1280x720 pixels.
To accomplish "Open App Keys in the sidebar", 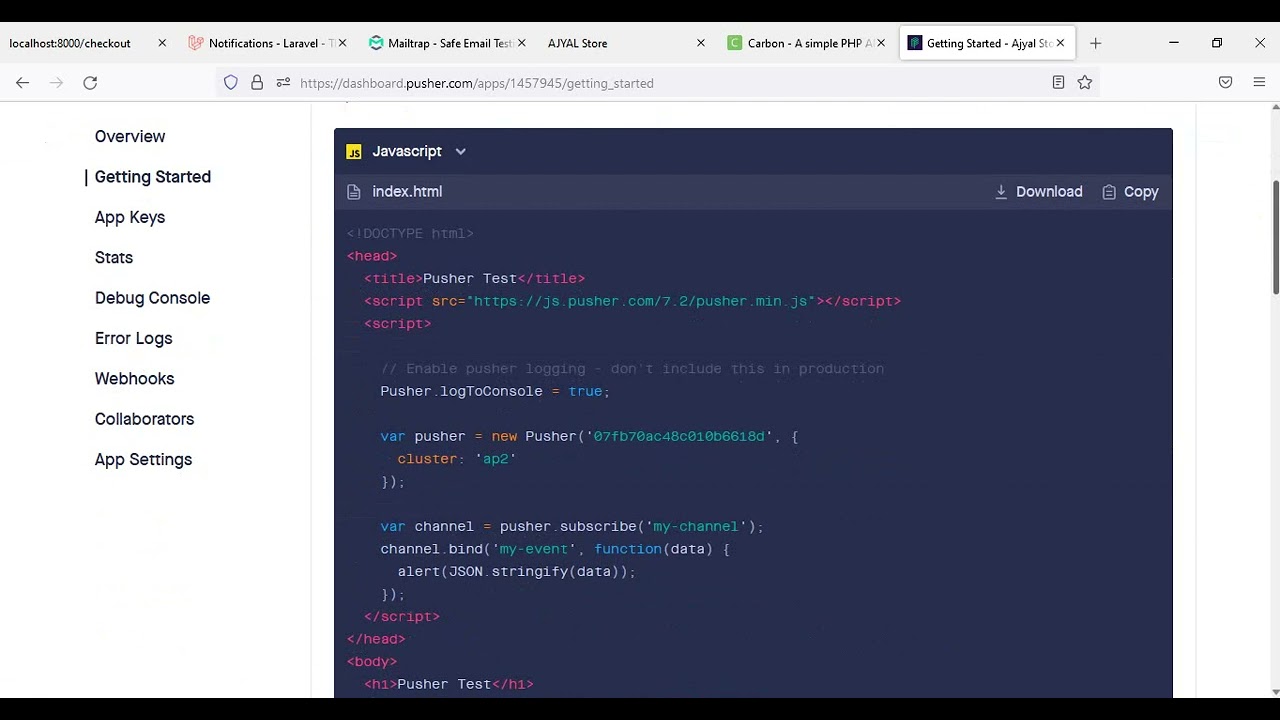I will [130, 218].
